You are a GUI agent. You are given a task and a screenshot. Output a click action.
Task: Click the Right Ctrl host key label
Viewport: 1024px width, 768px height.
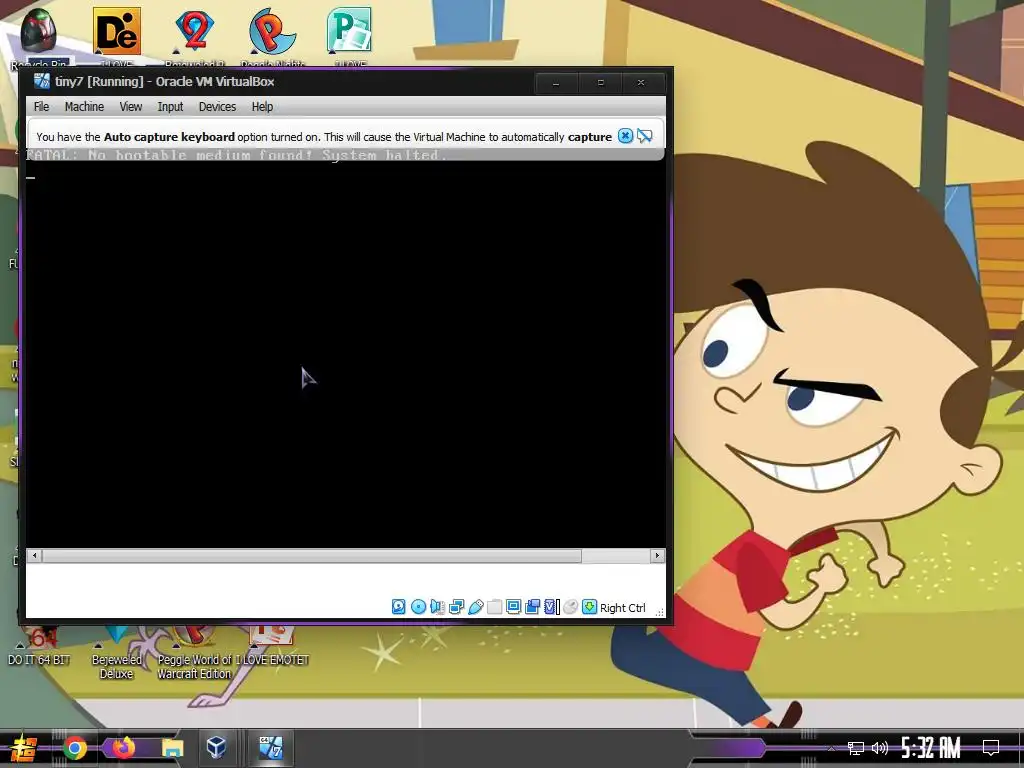tap(622, 608)
